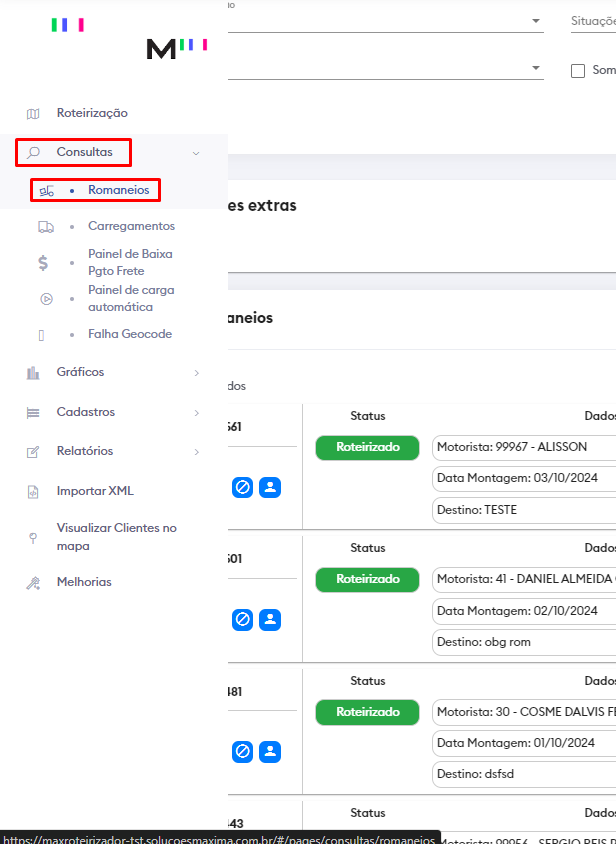This screenshot has height=844, width=616.
Task: Click the Falha Geocode icon
Action: coord(41,335)
